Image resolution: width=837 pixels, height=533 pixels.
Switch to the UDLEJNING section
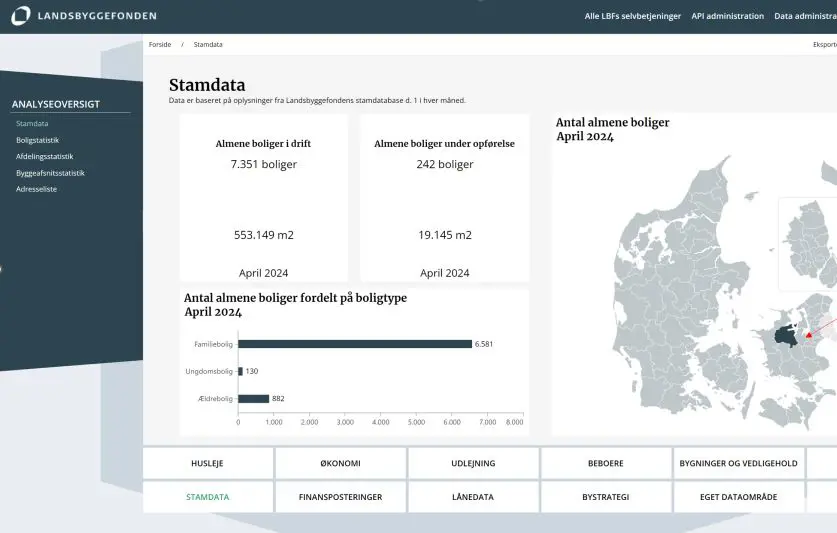point(473,463)
